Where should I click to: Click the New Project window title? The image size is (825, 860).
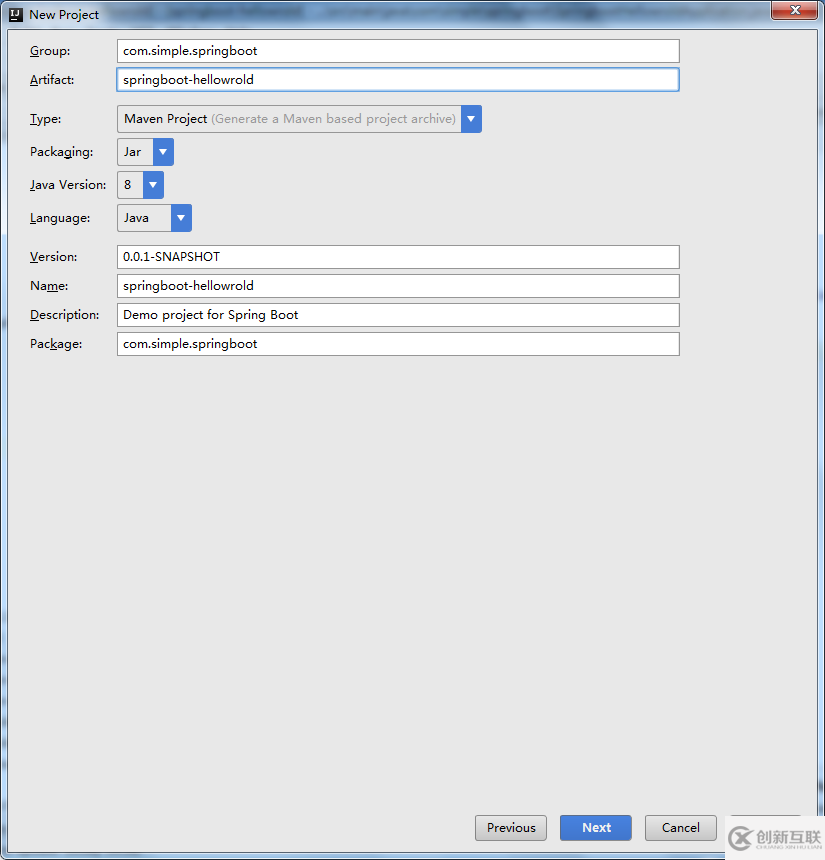click(64, 15)
